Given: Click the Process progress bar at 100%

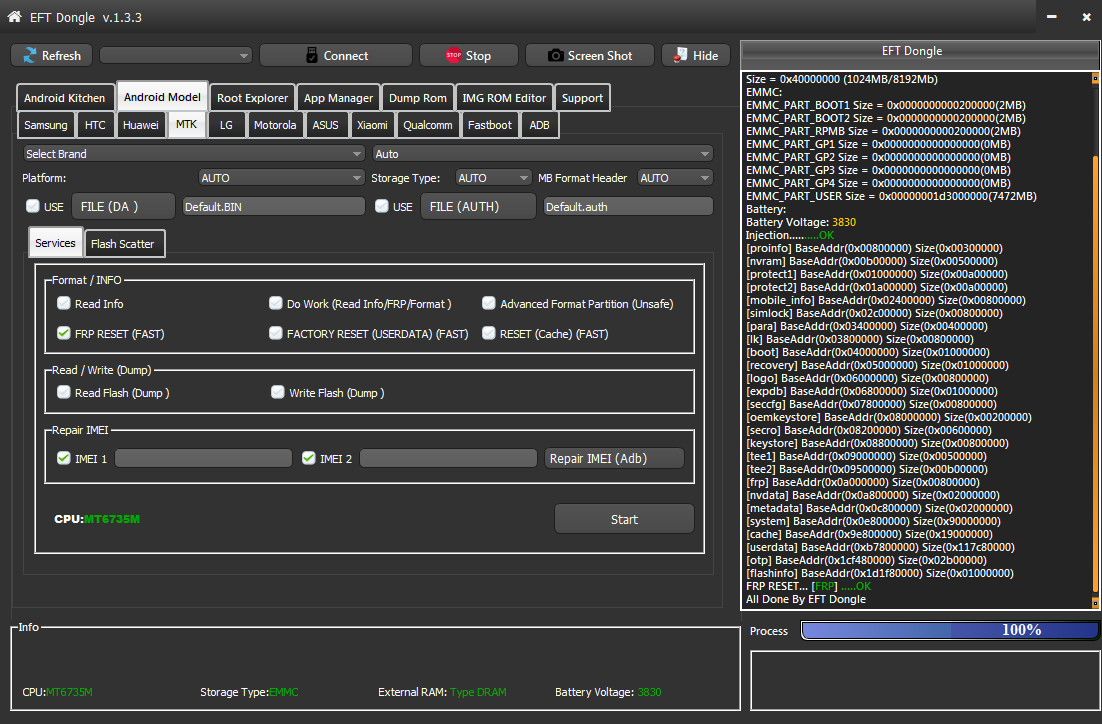Looking at the screenshot, I should (950, 631).
